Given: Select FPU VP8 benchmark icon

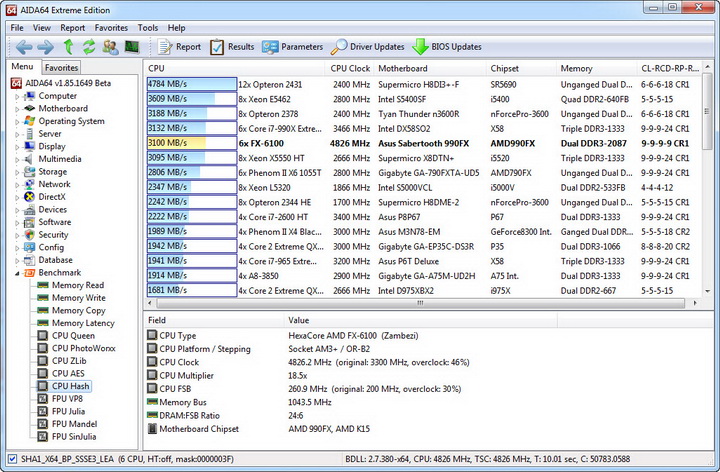Looking at the screenshot, I should tap(43, 399).
